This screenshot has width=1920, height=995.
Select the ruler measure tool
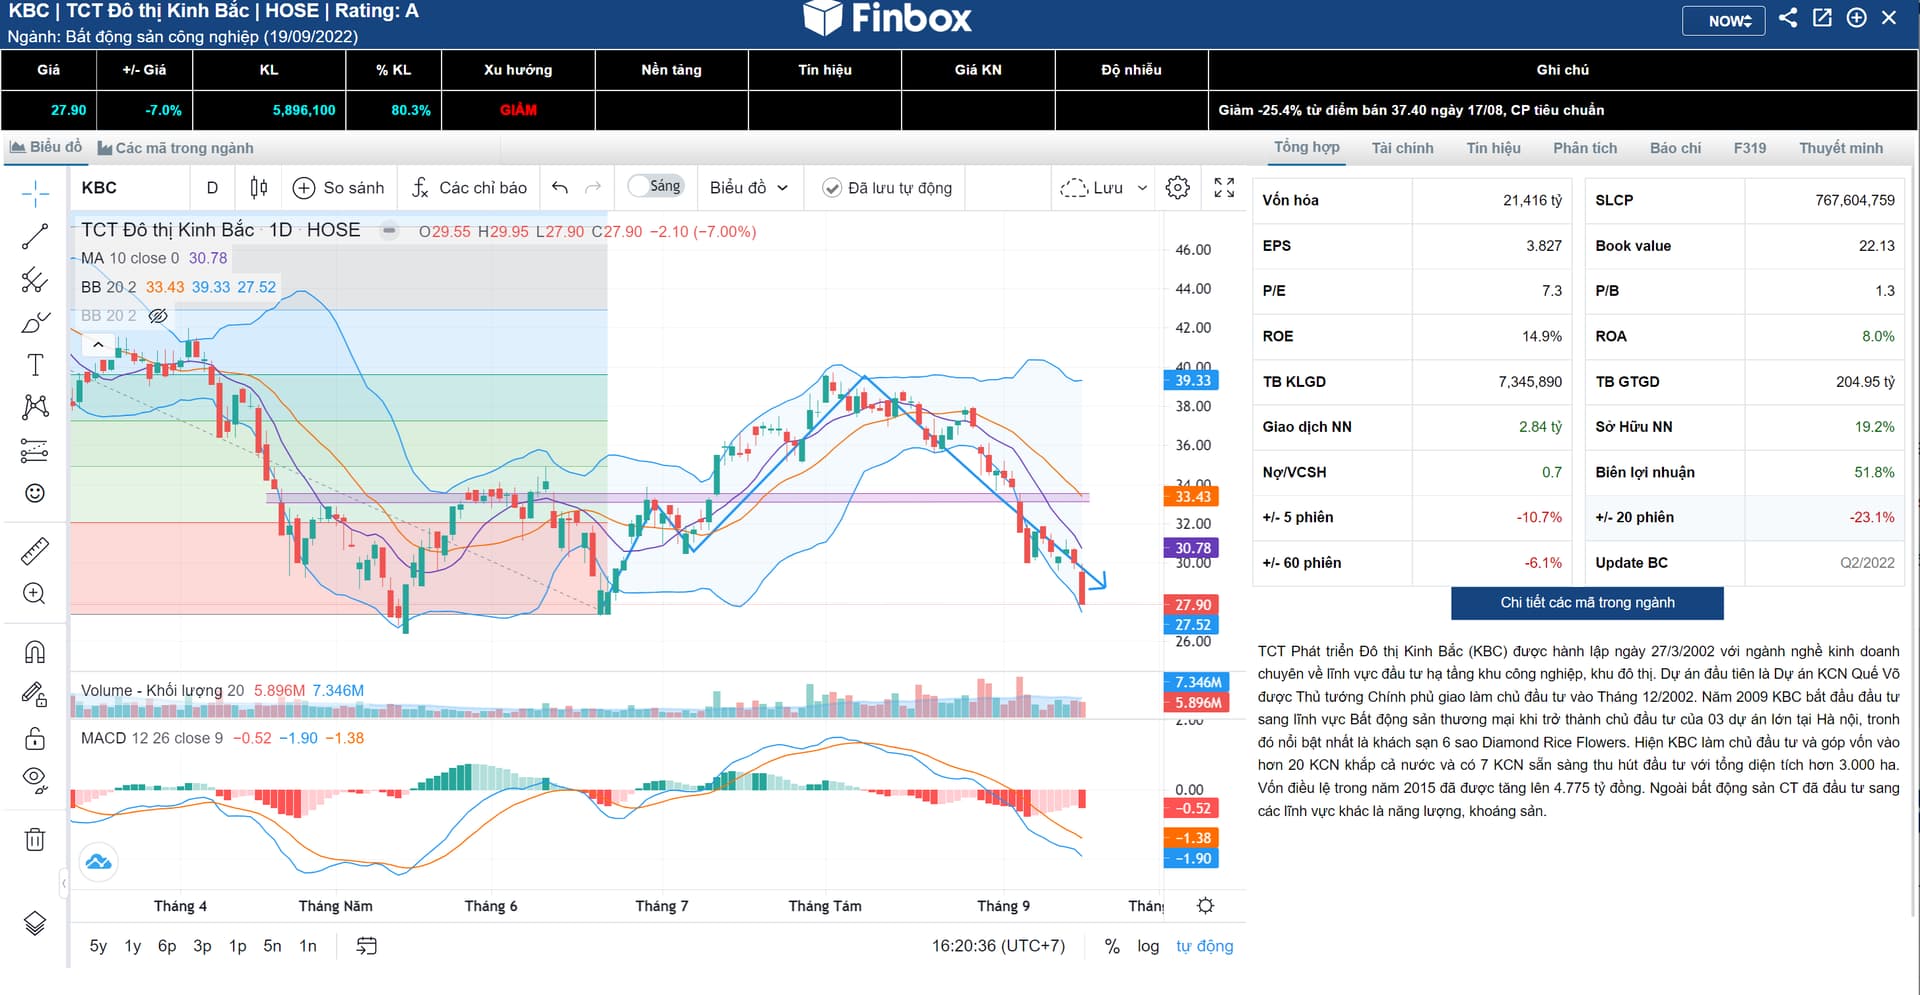[35, 551]
